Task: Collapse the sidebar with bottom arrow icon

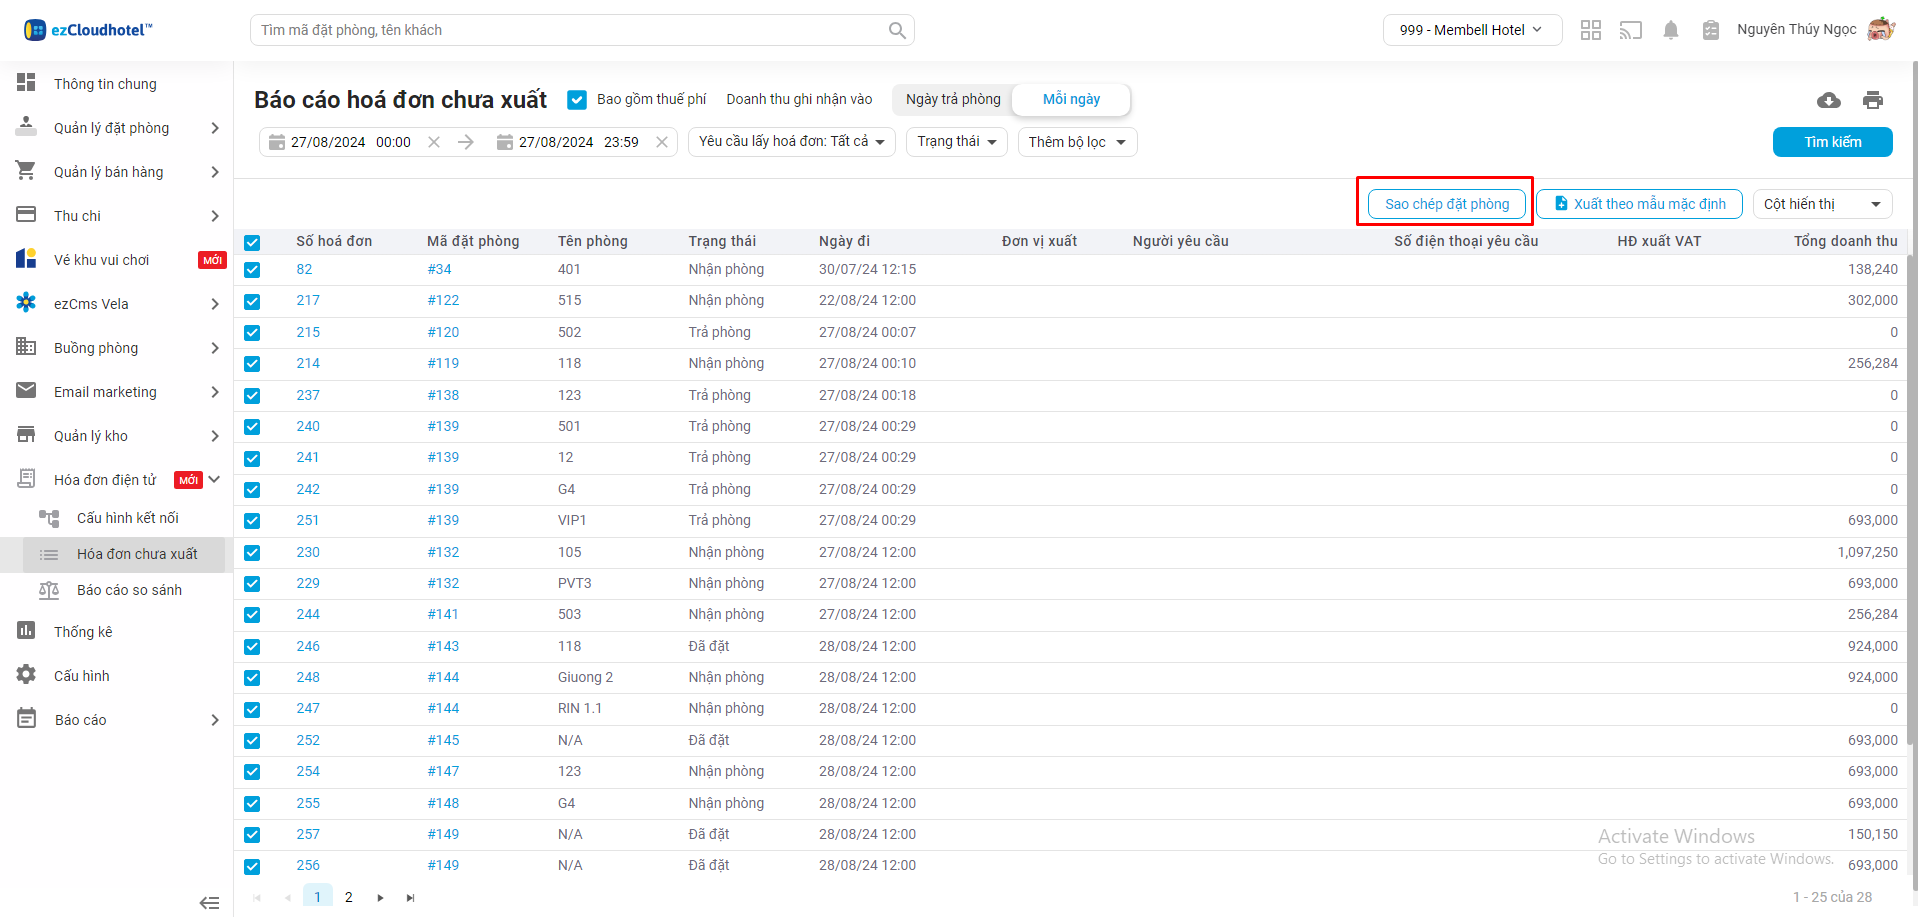Action: tap(209, 902)
